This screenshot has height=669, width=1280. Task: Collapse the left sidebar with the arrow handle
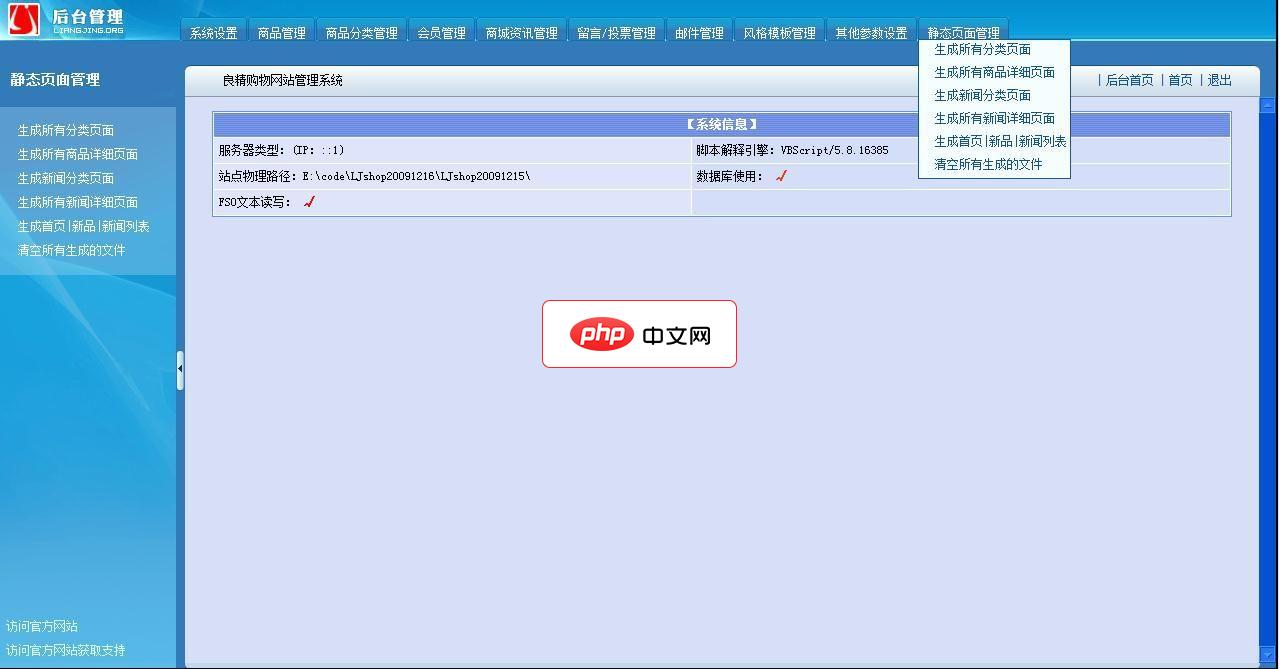180,369
